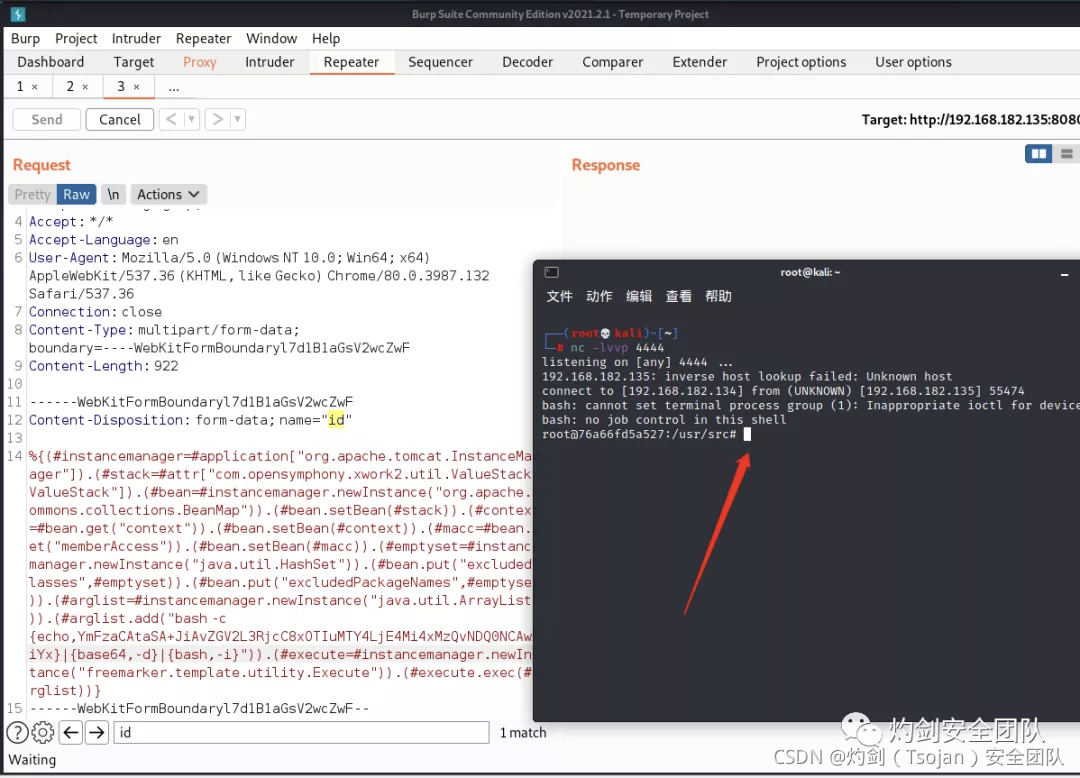Screen dimensions: 1080x778
Task: Open the Burp menu
Action: 25,39
